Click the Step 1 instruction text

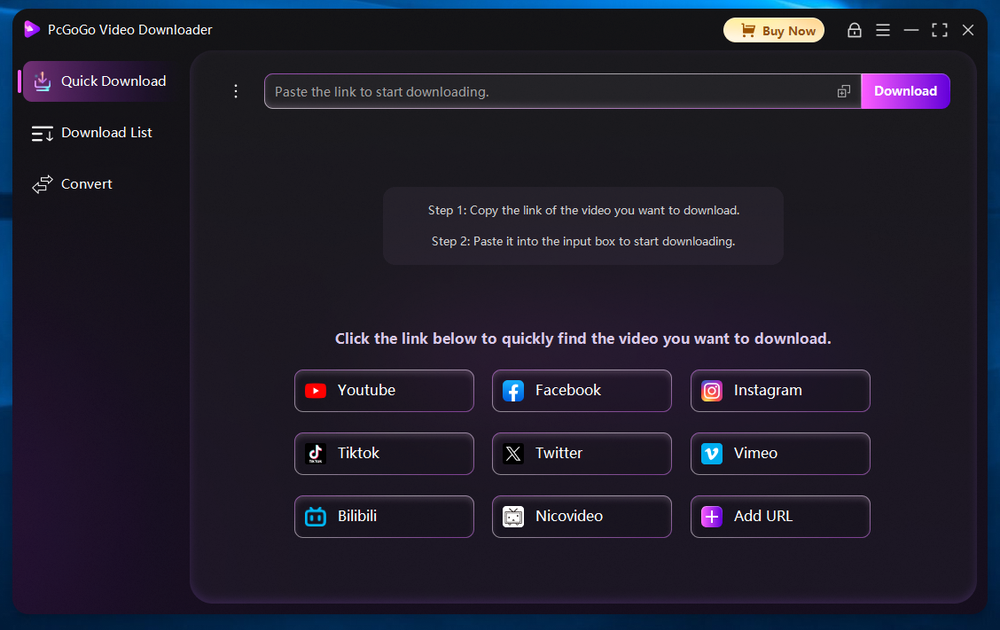point(584,210)
